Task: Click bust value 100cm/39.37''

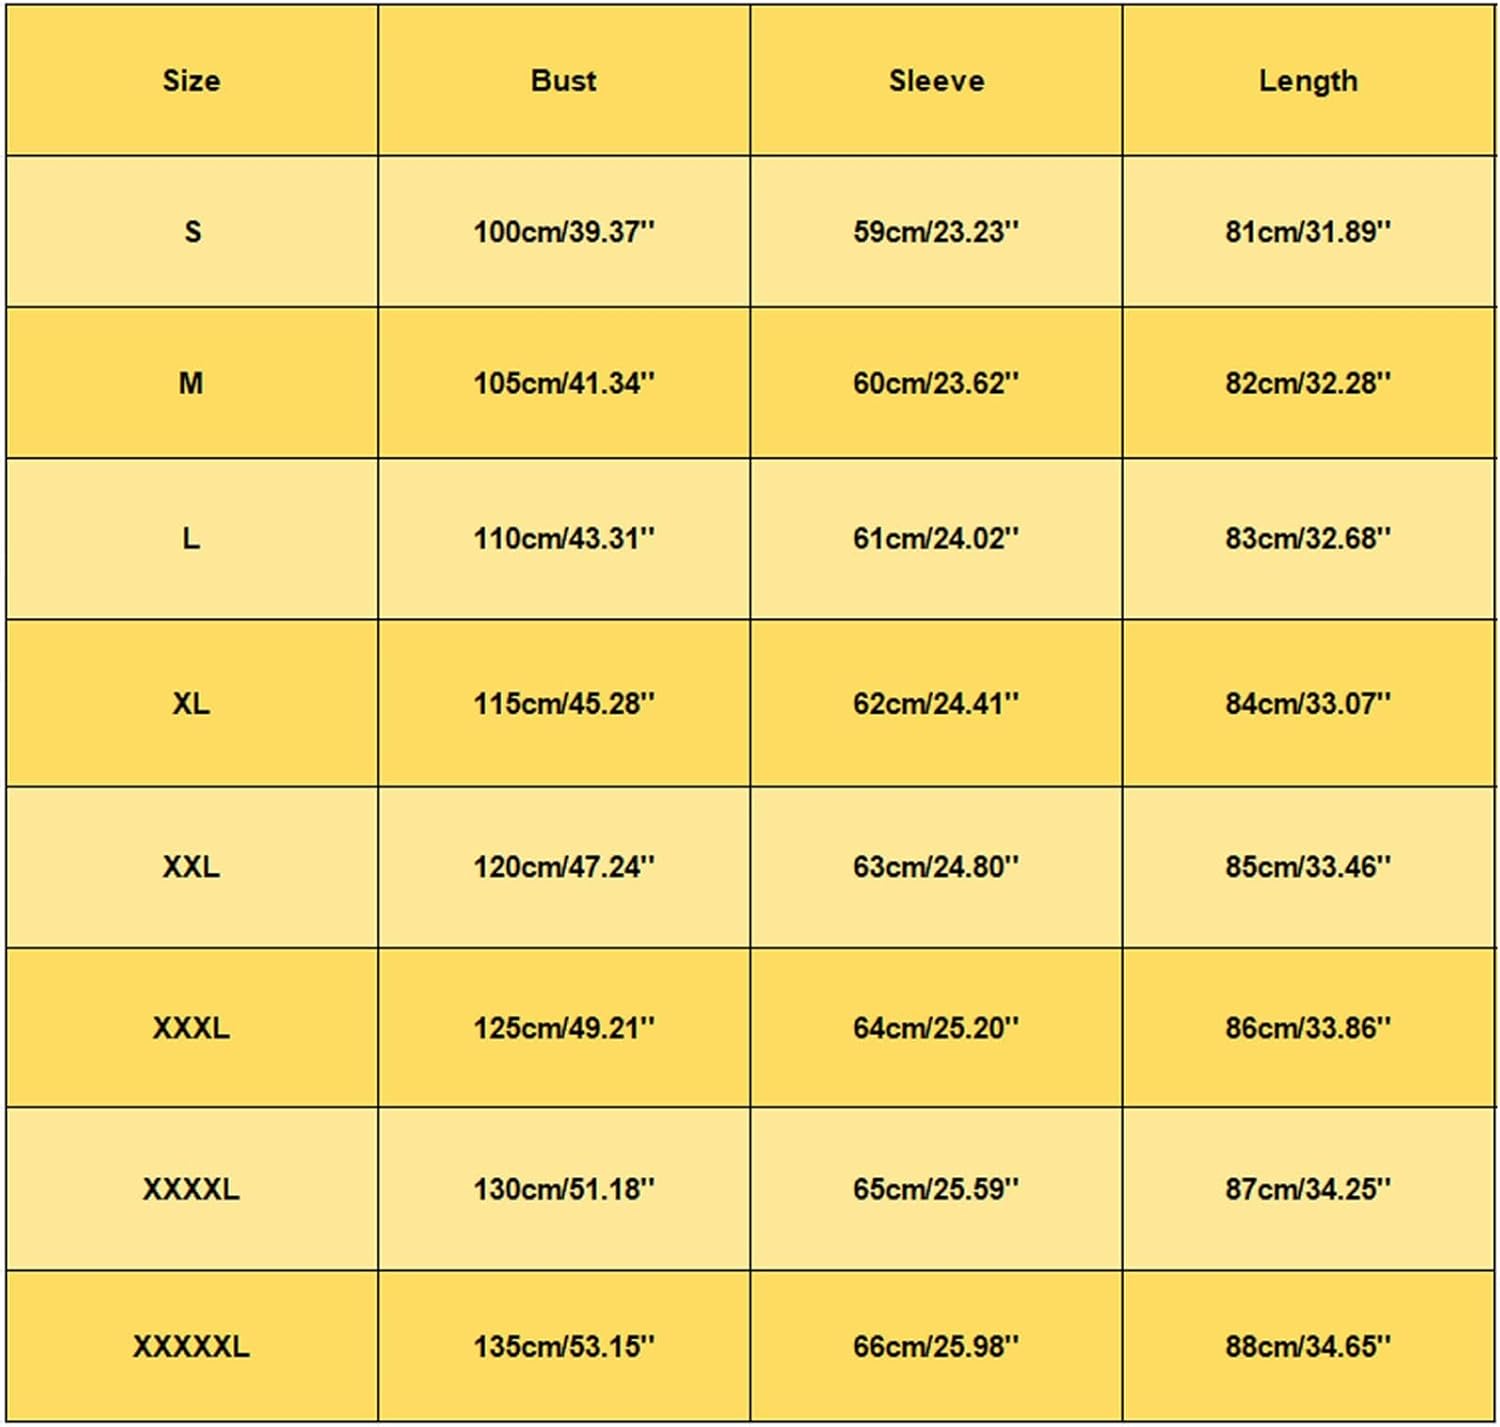Action: coord(564,232)
